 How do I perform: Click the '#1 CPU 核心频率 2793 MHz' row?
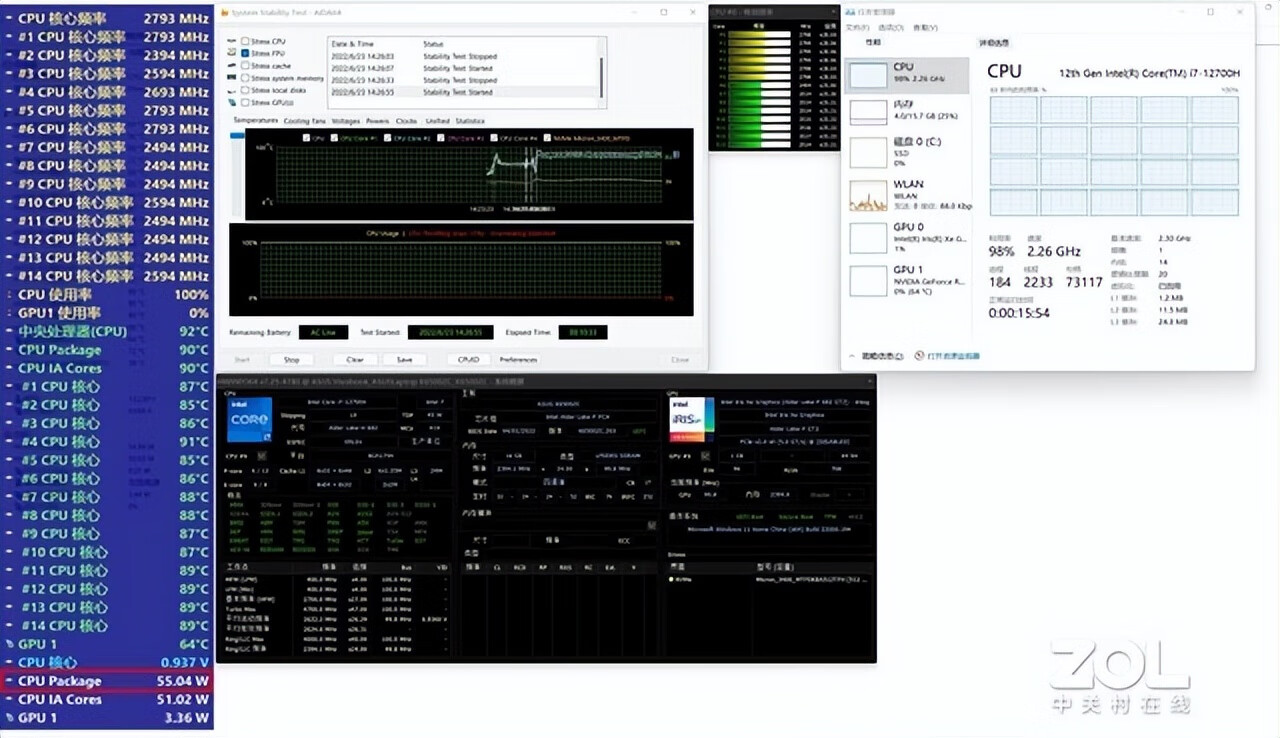(107, 37)
